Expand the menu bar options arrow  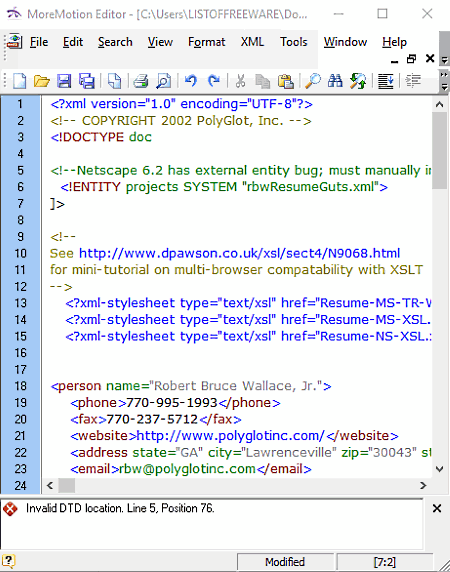coord(444,60)
